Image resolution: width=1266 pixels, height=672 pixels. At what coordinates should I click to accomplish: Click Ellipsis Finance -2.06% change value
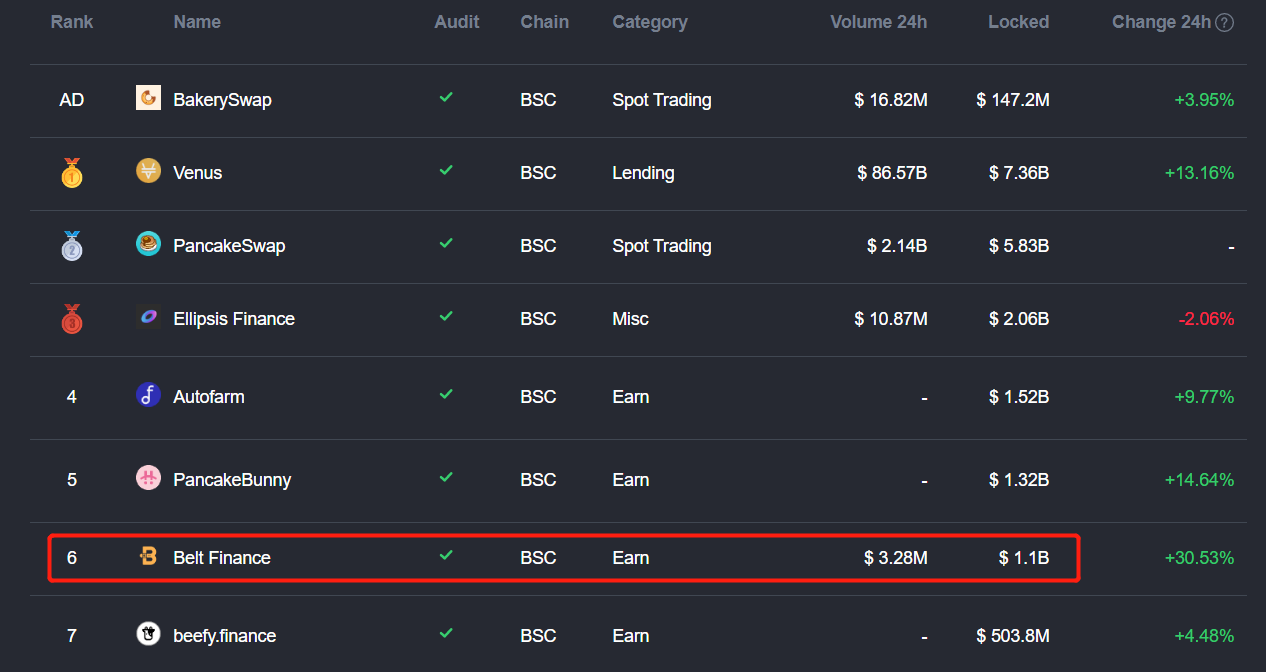(1206, 319)
